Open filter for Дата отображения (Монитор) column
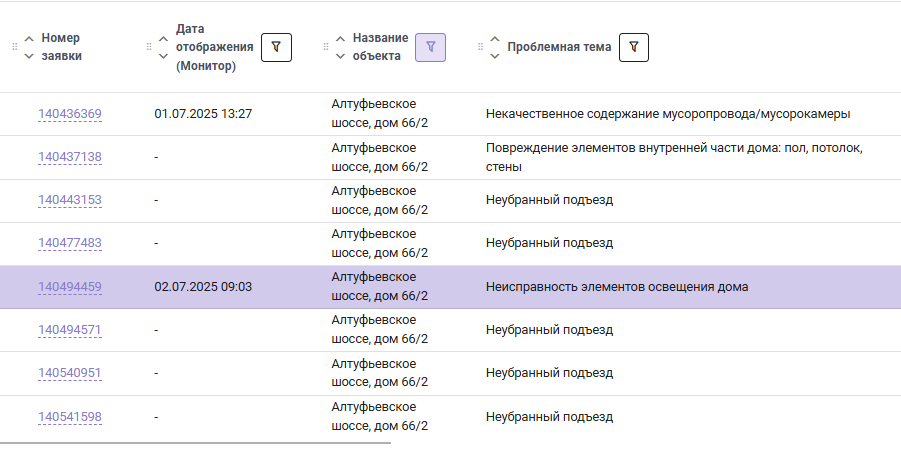 (x=276, y=47)
